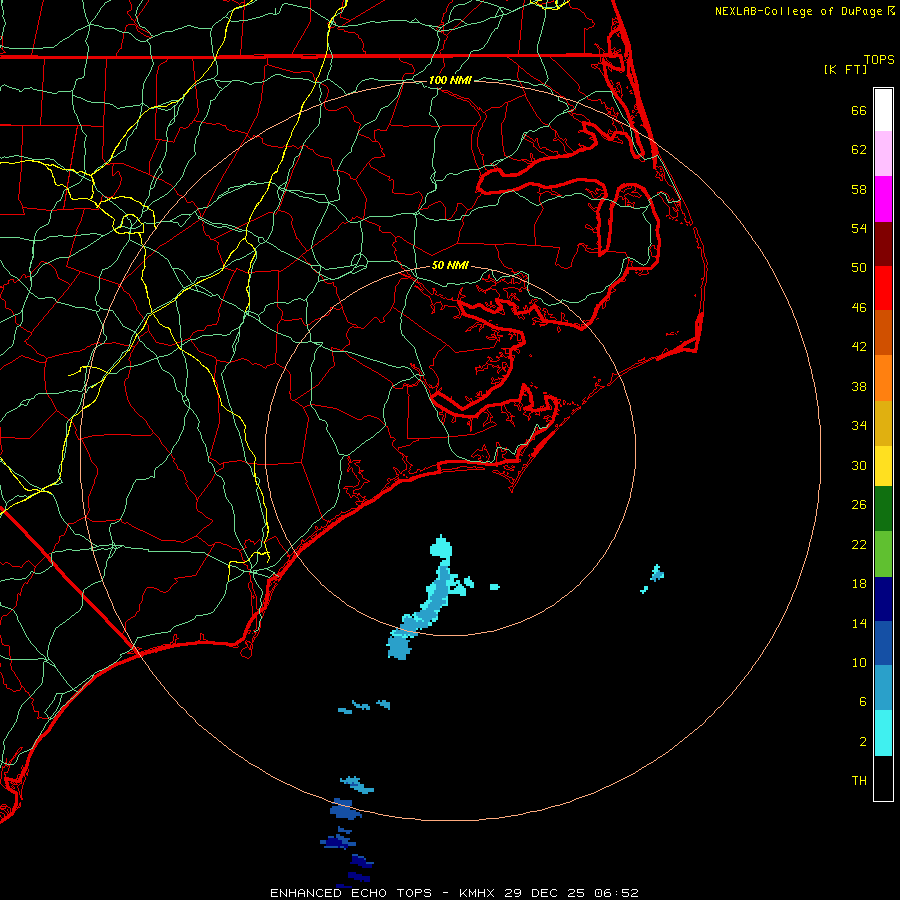Click the light green 22 kft legend swatch

coord(883,554)
